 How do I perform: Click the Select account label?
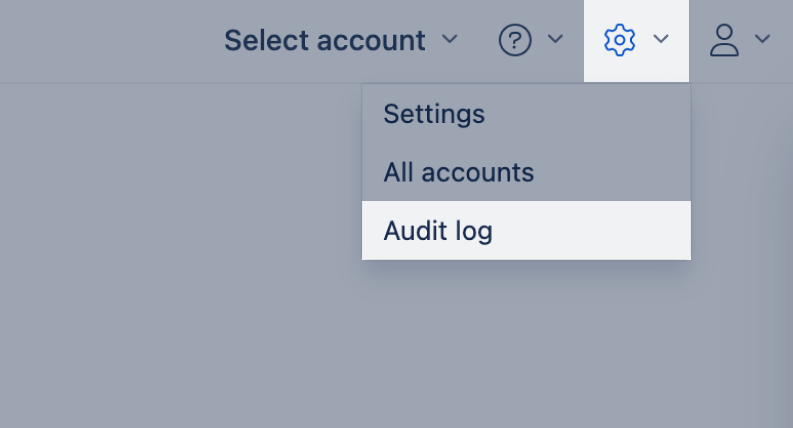324,40
